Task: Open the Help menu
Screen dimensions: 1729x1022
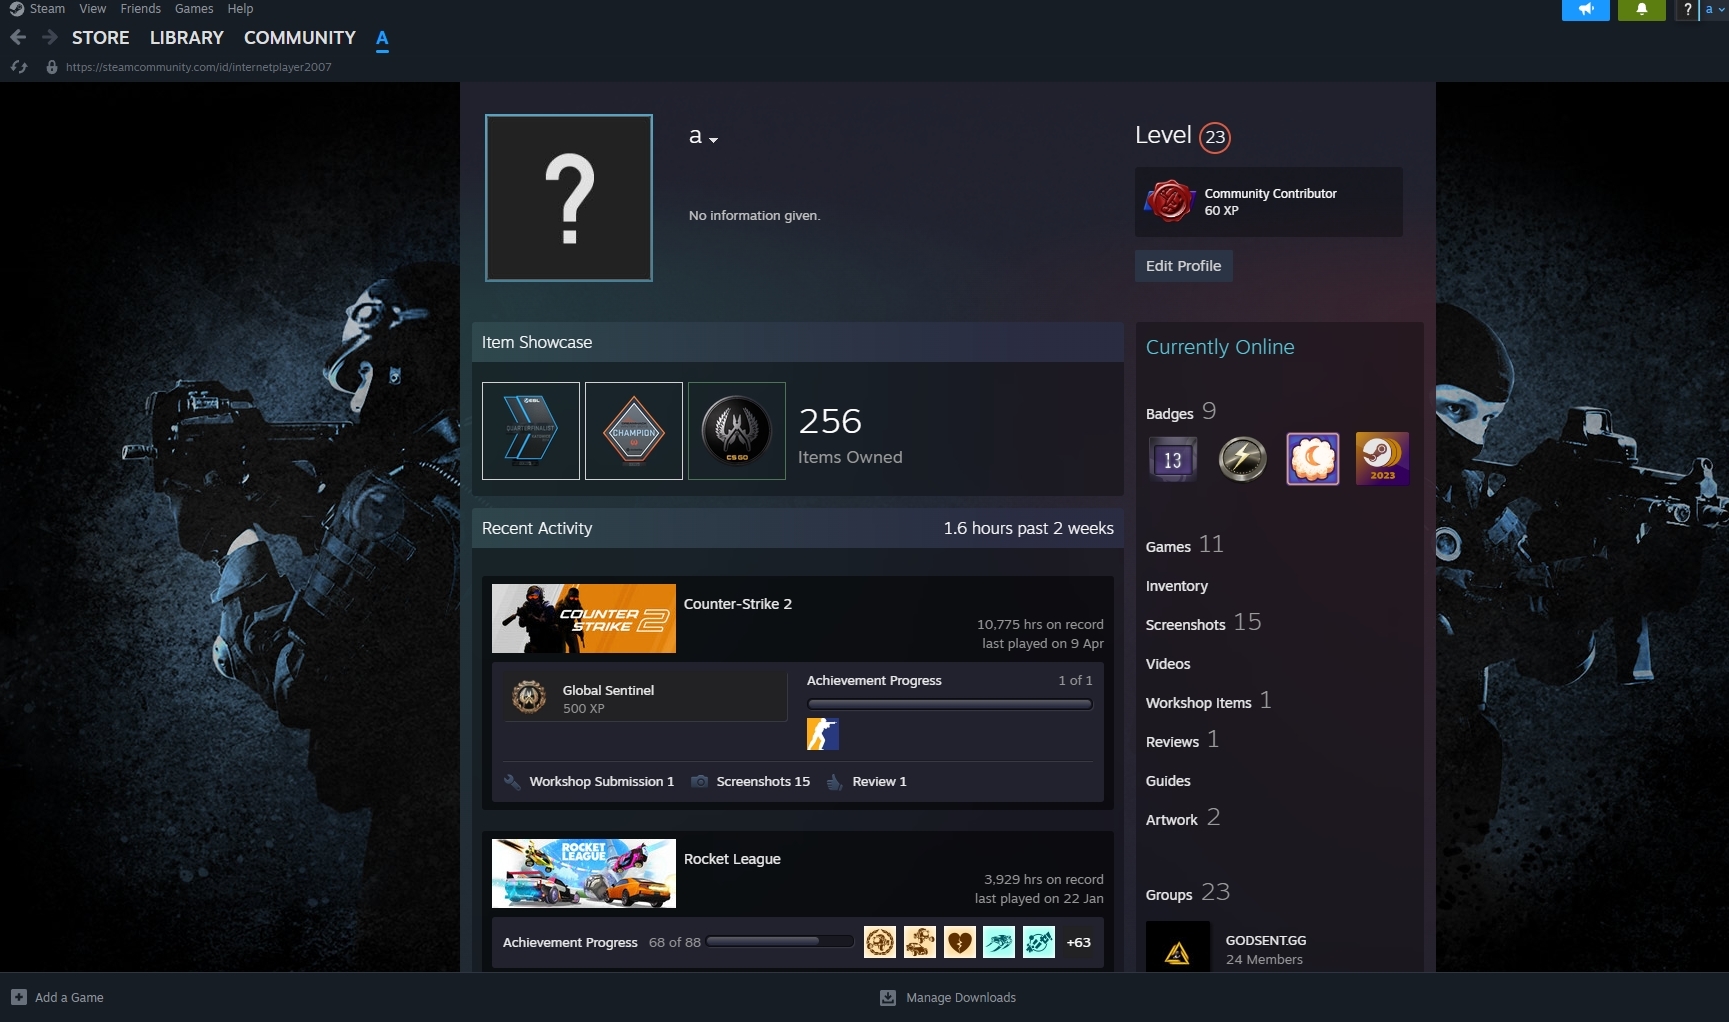Action: point(240,9)
